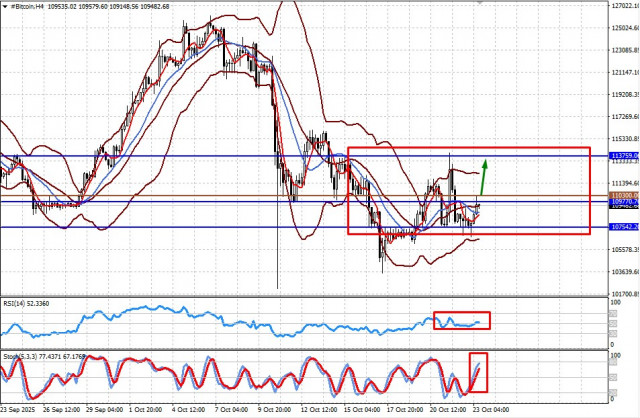Viewport: 640px width, 418px height.
Task: Click the RSI(14) 52.3360 indicator label
Action: tap(26, 304)
